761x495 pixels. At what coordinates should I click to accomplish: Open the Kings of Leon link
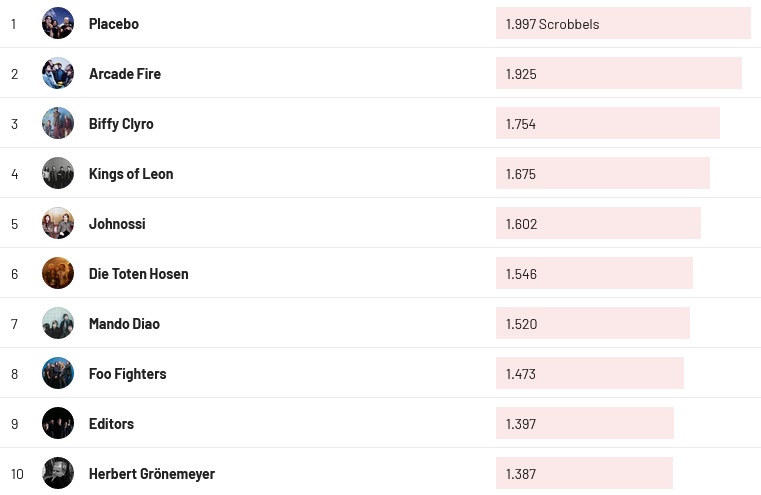coord(131,174)
